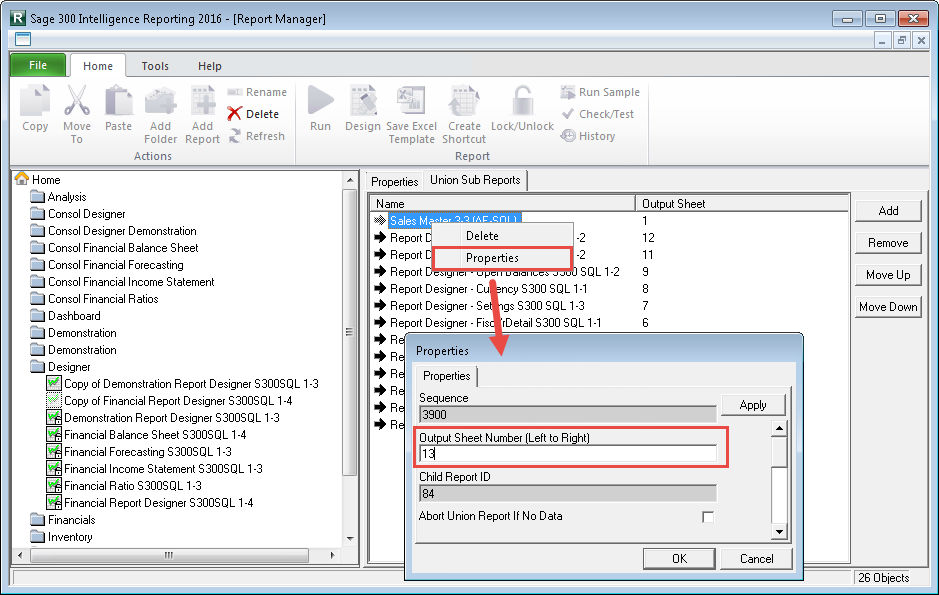The image size is (939, 595).
Task: Click the tree scrollbar down arrow
Action: (x=350, y=538)
